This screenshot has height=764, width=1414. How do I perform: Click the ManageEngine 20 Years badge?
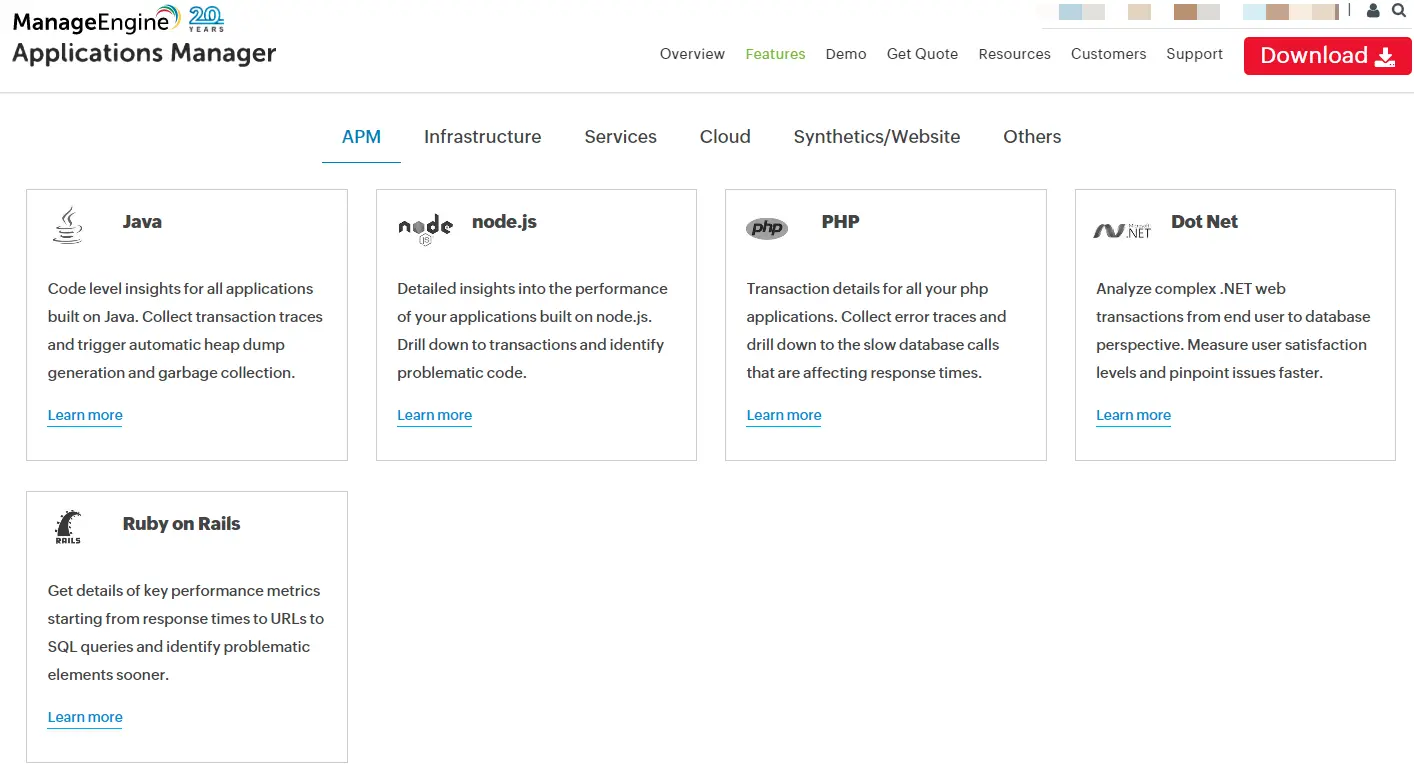click(x=207, y=18)
